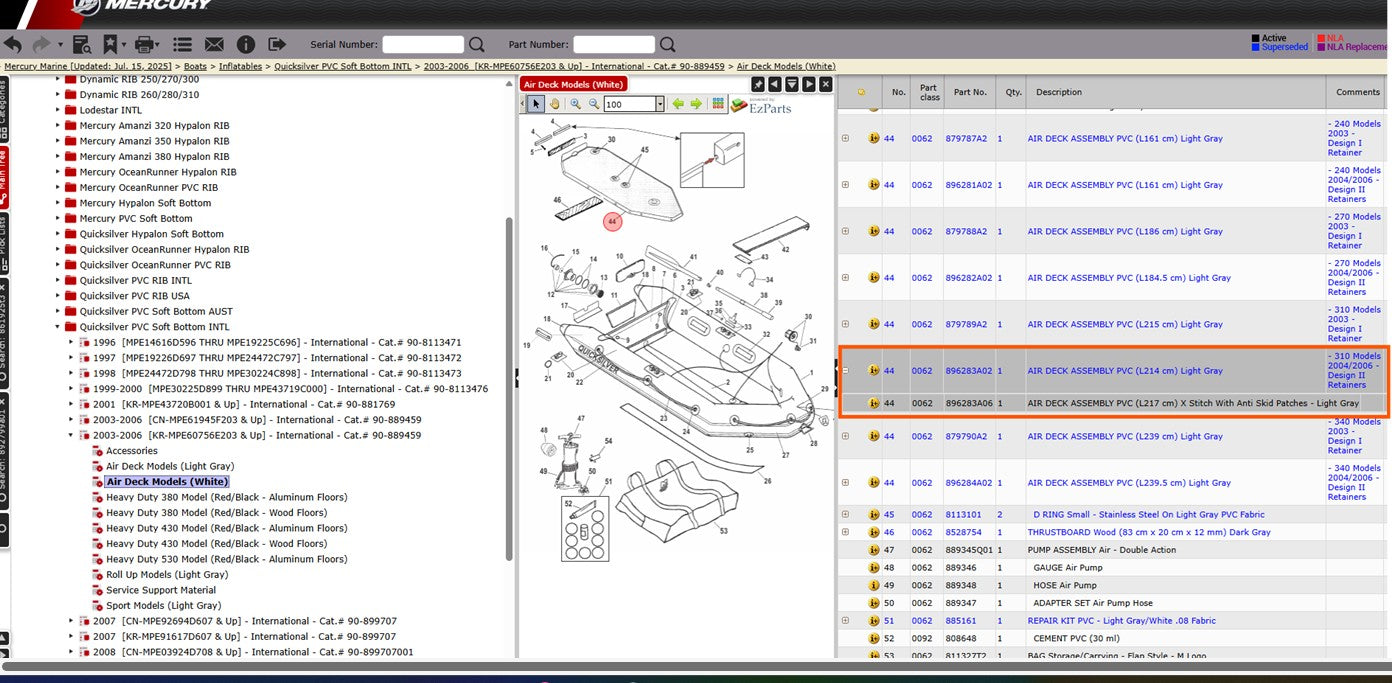Click the pin icon on diagram panel header
Viewport: 1392px width, 683px height.
point(758,85)
